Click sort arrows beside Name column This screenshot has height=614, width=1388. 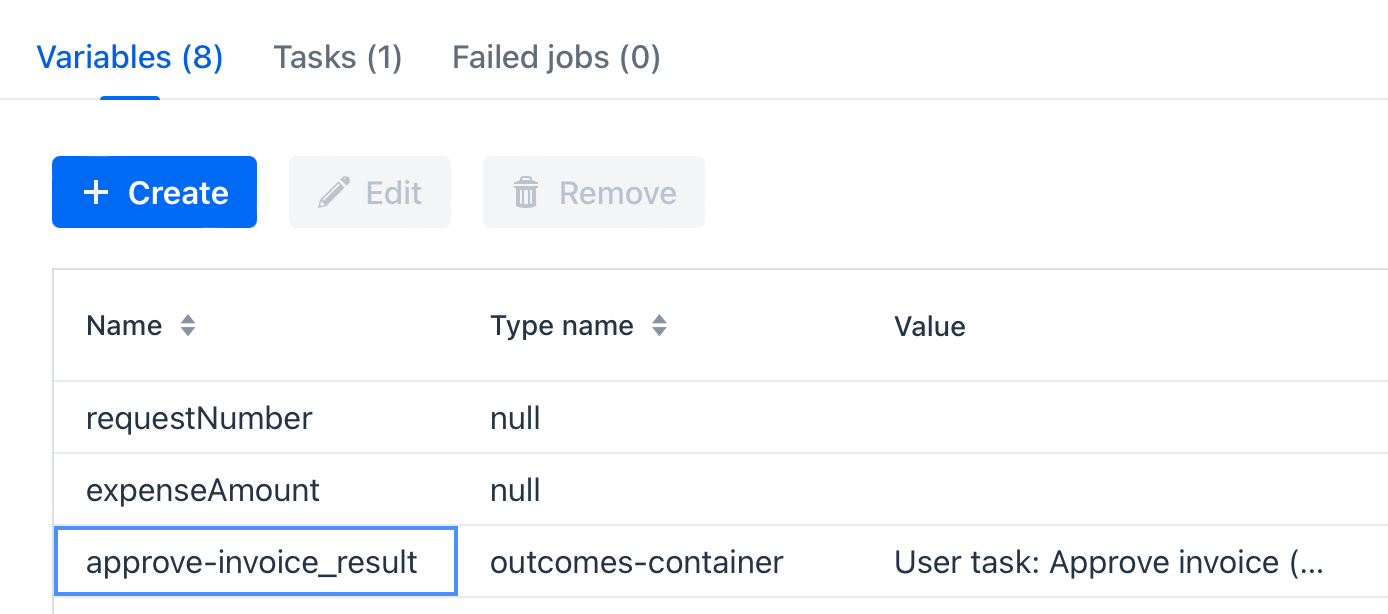pyautogui.click(x=187, y=326)
